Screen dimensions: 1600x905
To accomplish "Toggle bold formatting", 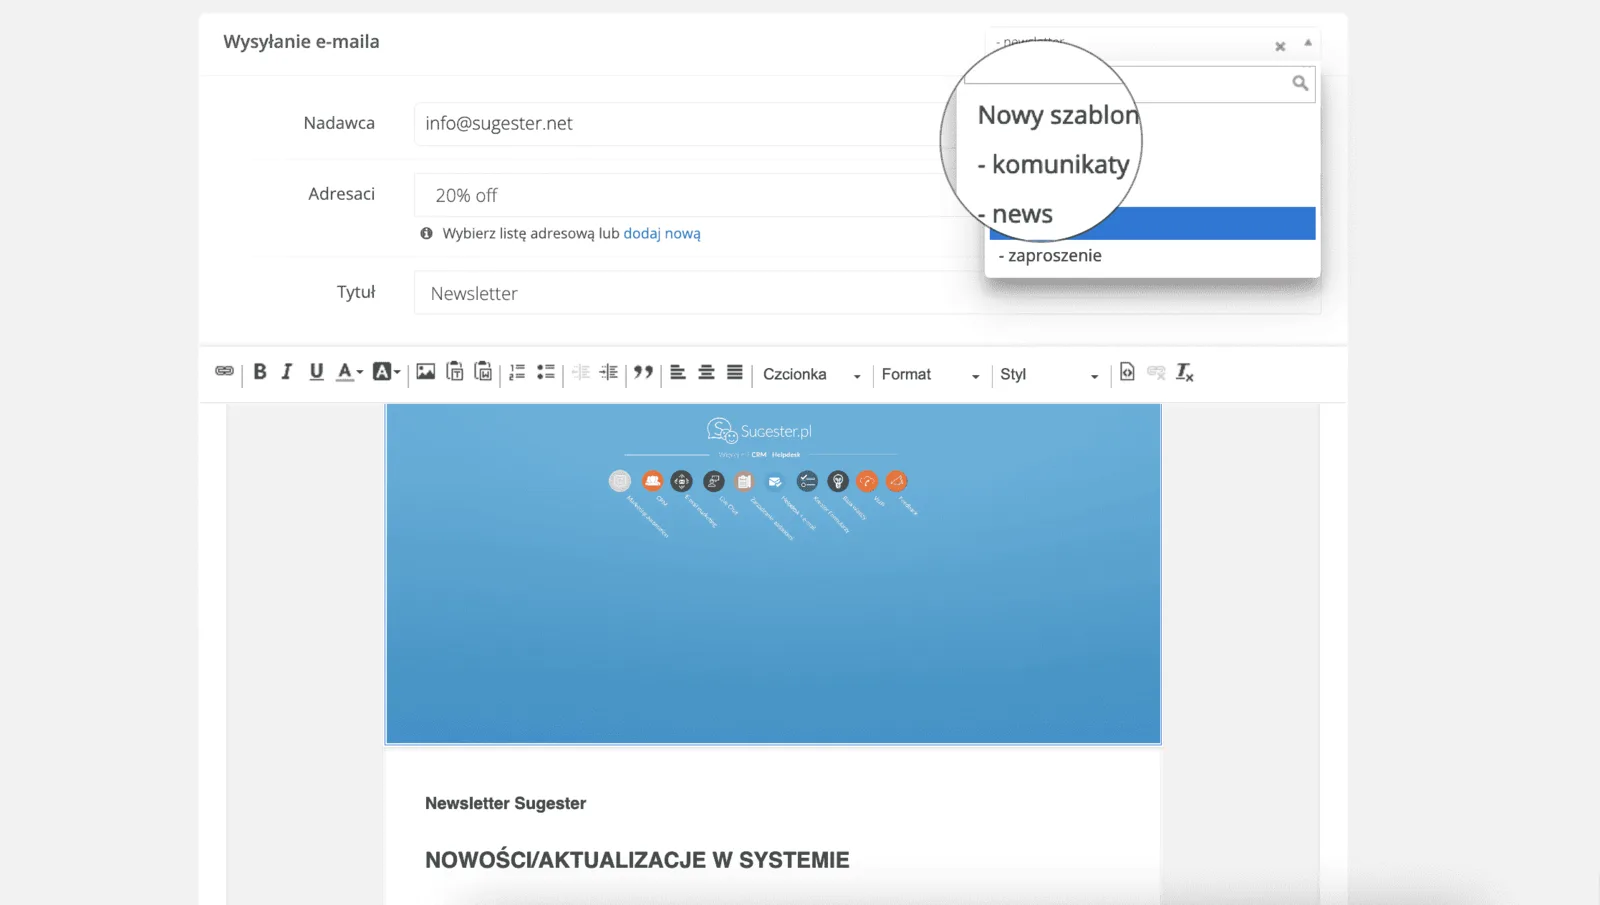I will coord(260,372).
